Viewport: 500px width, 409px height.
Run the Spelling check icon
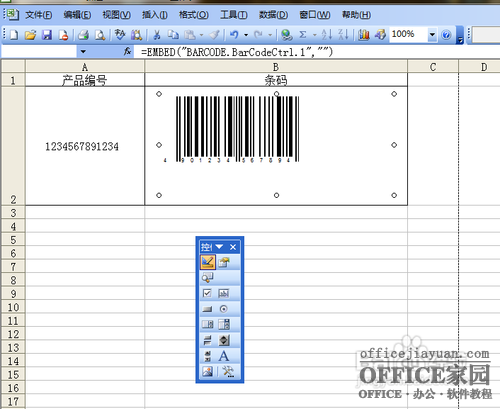[x=120, y=35]
